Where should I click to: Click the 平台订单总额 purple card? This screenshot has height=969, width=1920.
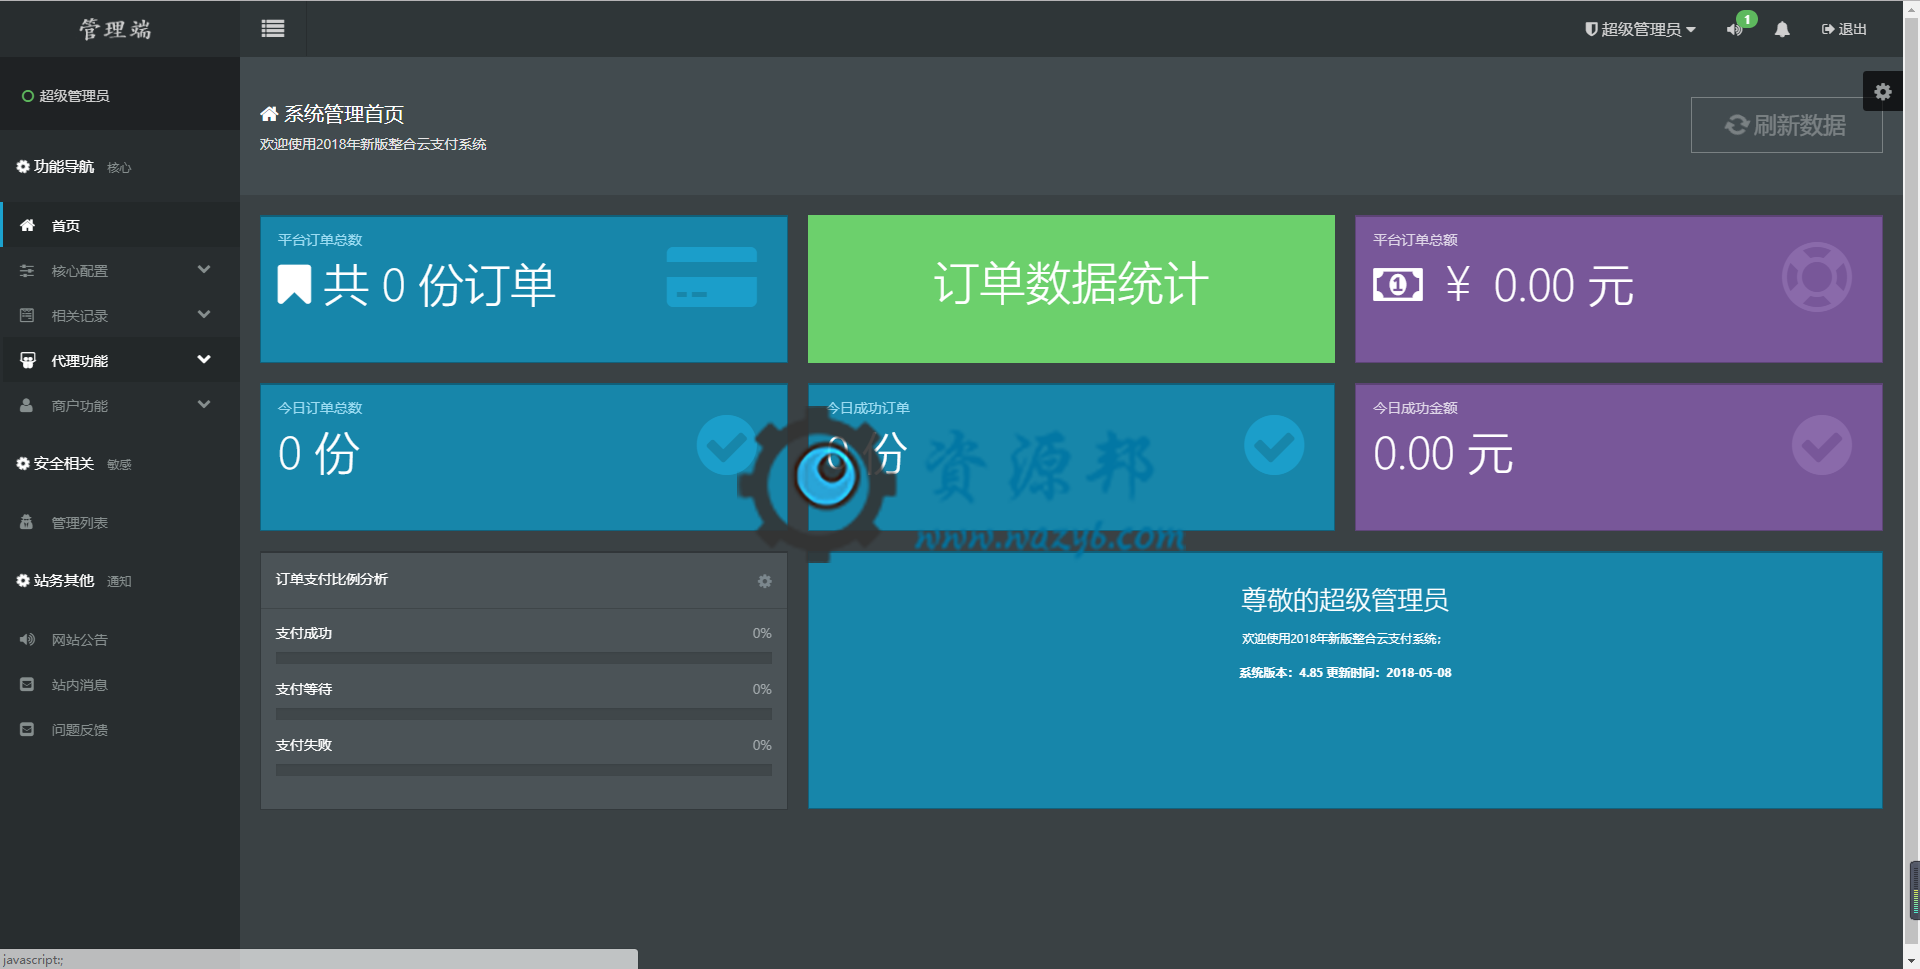pos(1619,289)
